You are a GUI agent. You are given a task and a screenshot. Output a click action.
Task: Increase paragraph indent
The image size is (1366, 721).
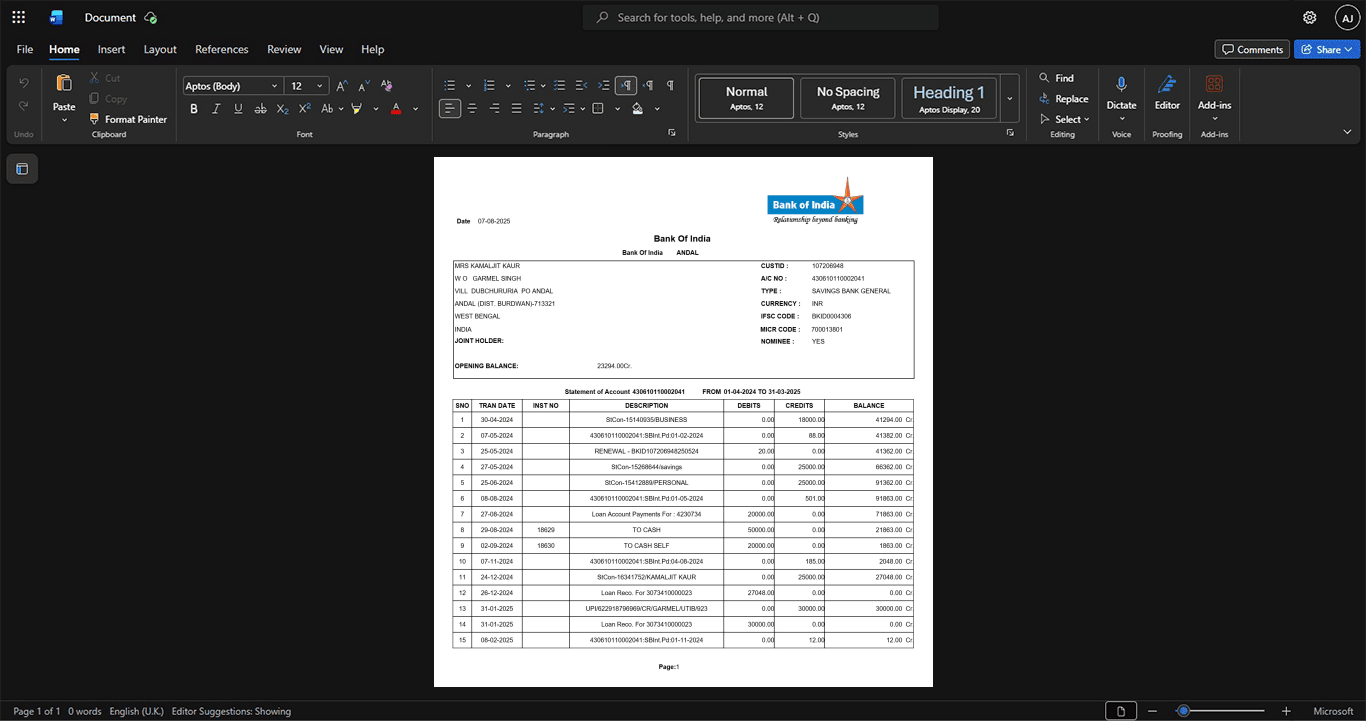pos(604,86)
